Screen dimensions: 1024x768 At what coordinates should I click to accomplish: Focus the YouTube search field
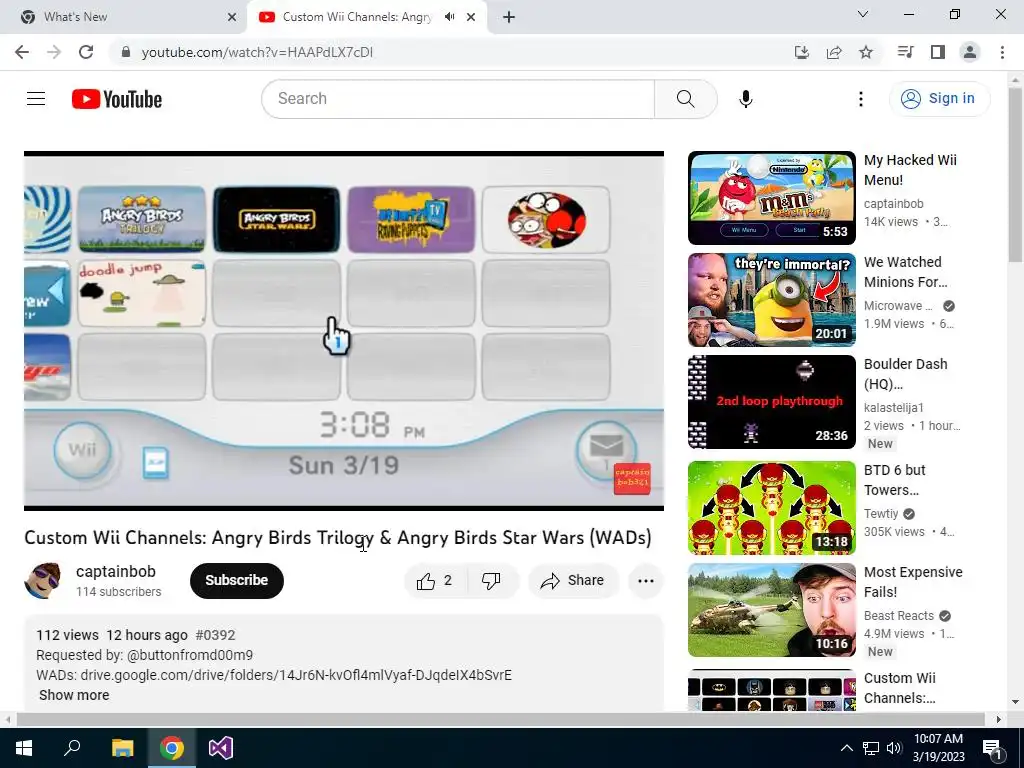pos(458,99)
